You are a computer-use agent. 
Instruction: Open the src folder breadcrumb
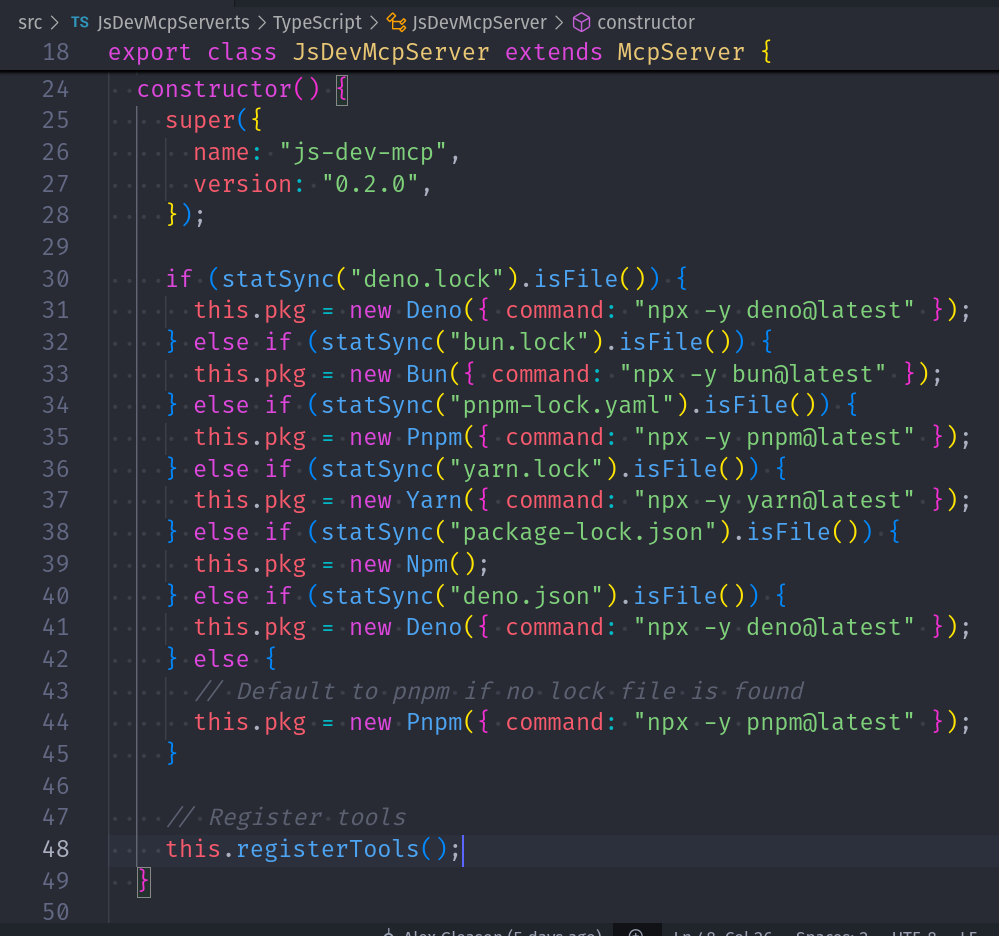point(30,22)
